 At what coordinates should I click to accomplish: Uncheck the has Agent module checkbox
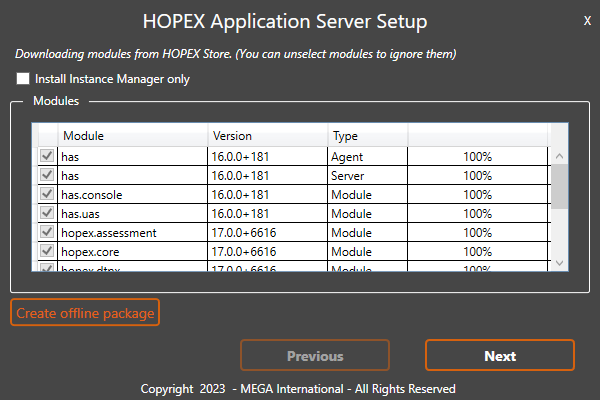pyautogui.click(x=46, y=157)
